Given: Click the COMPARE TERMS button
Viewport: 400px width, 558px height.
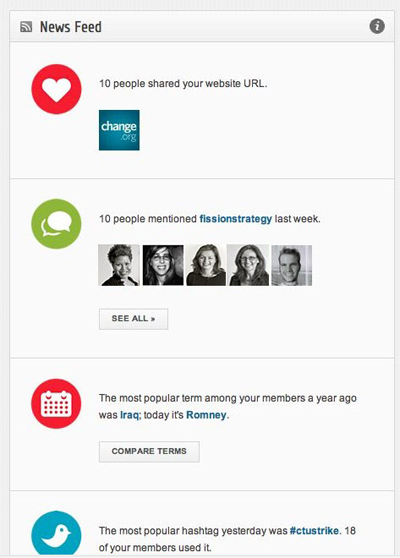Looking at the screenshot, I should [x=149, y=452].
